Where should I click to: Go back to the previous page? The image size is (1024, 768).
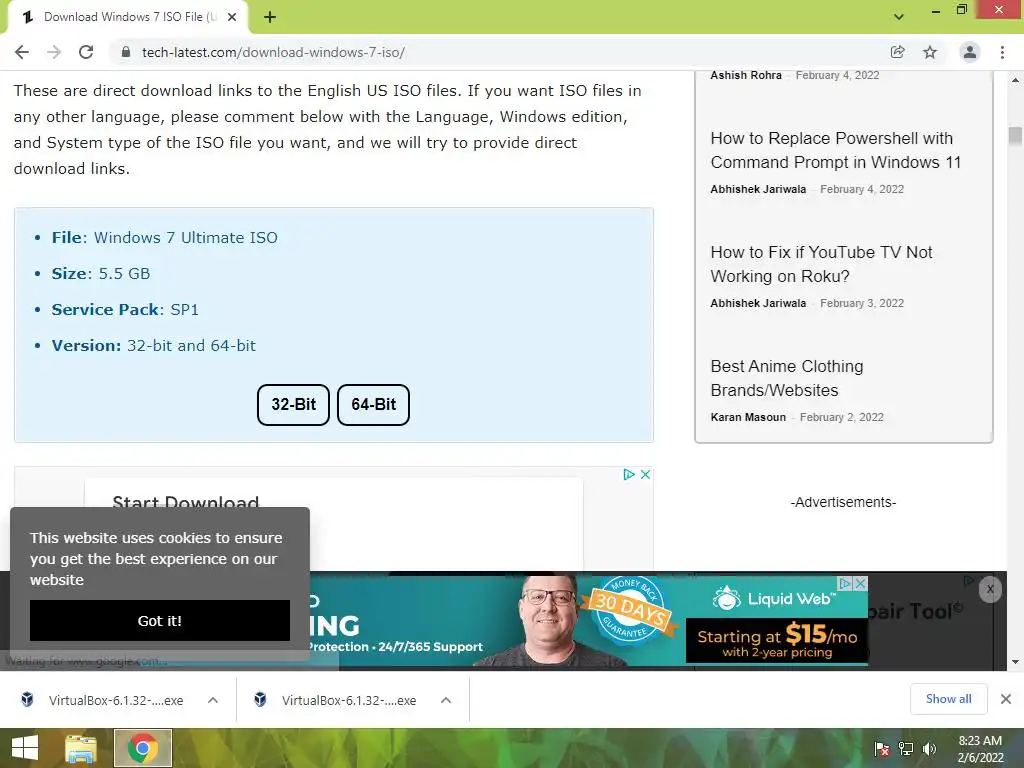tap(22, 52)
